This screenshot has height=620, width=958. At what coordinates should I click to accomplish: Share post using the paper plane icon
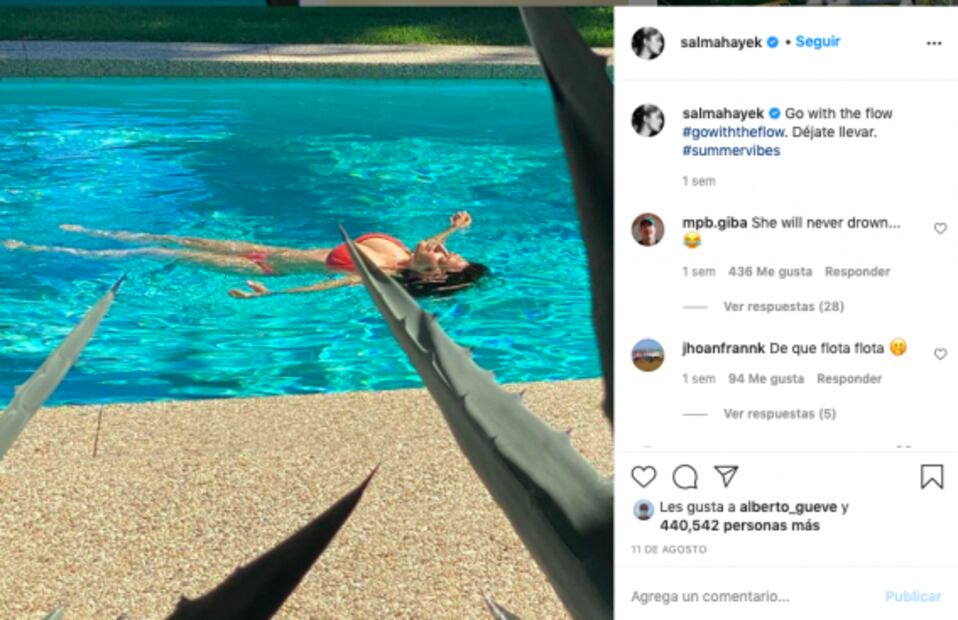click(x=726, y=476)
